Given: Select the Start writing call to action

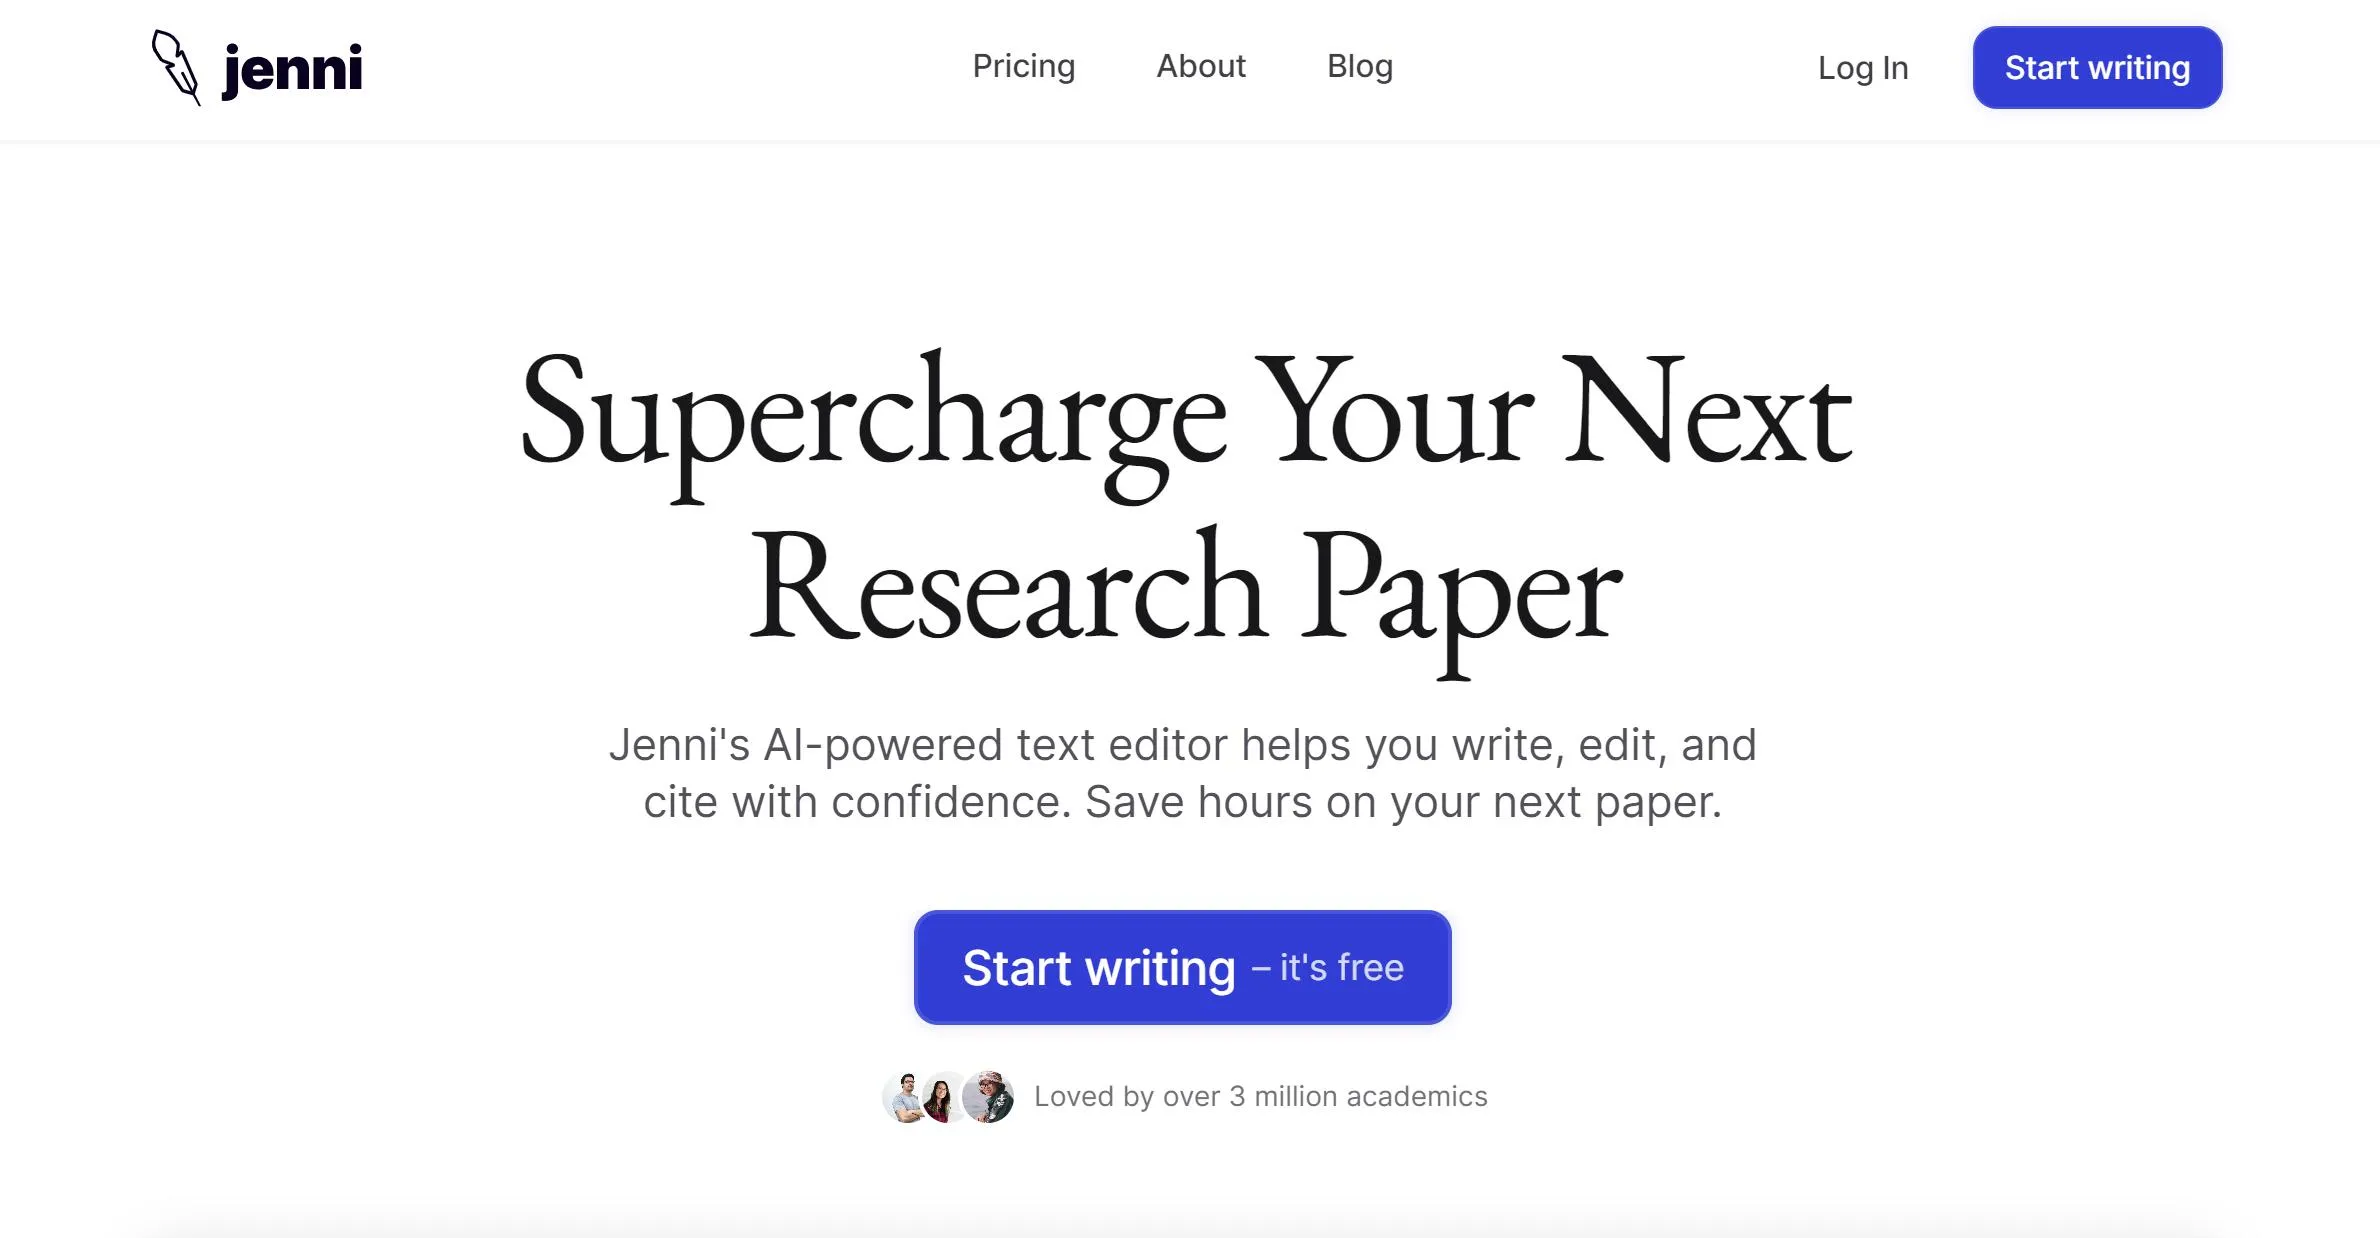Looking at the screenshot, I should pyautogui.click(x=2096, y=67).
